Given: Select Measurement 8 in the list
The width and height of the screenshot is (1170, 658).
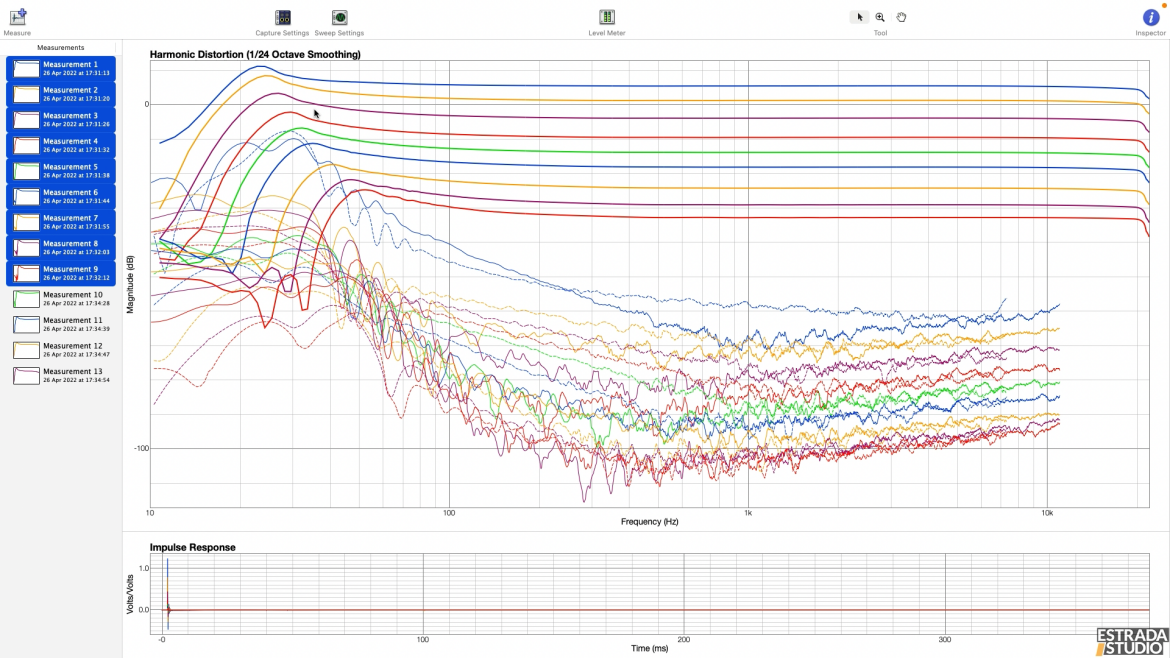Looking at the screenshot, I should pyautogui.click(x=61, y=248).
